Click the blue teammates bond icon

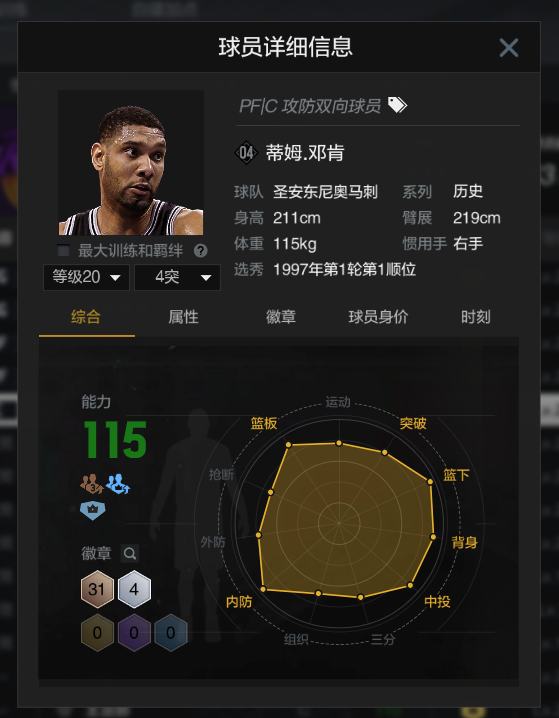click(118, 484)
